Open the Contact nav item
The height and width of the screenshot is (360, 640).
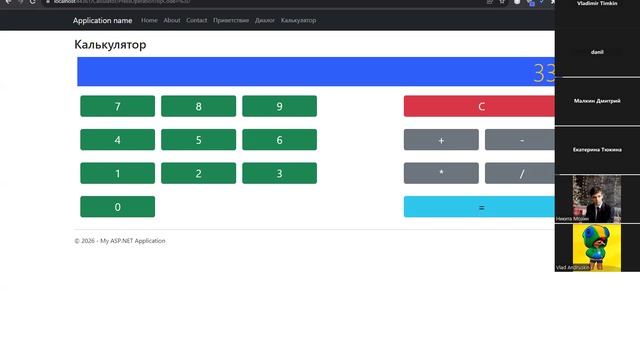tap(197, 20)
